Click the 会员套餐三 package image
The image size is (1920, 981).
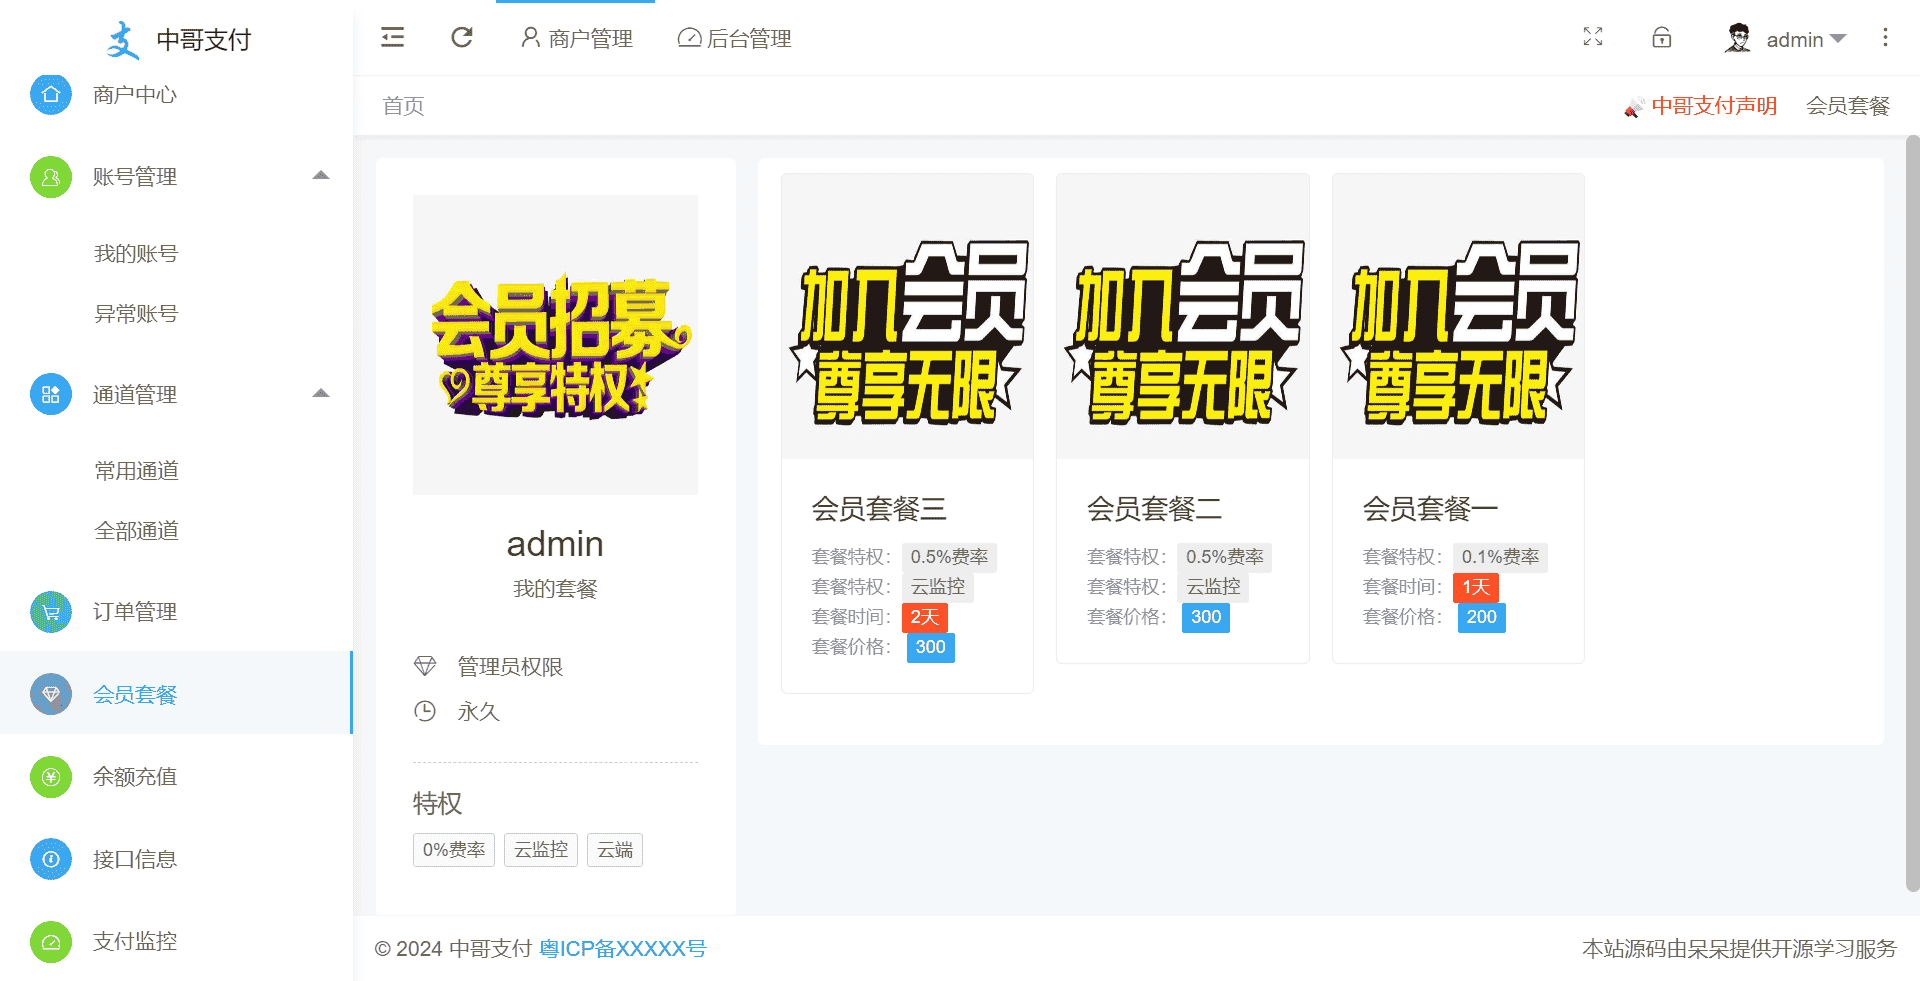[907, 317]
